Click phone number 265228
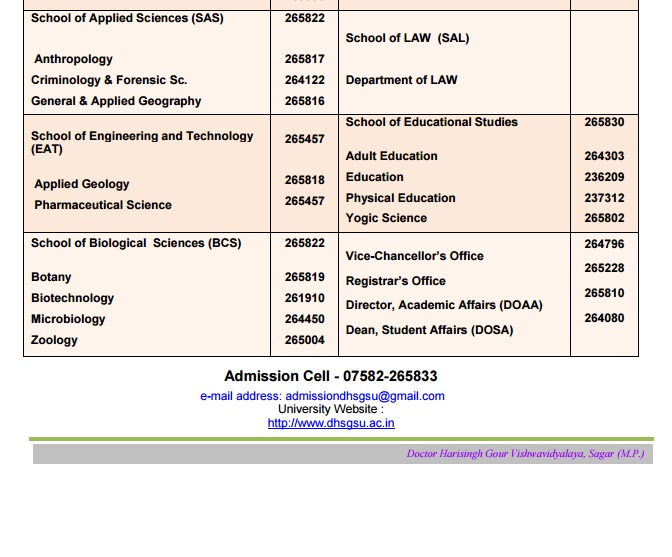Viewport: 672px width, 557px height. pyautogui.click(x=604, y=268)
